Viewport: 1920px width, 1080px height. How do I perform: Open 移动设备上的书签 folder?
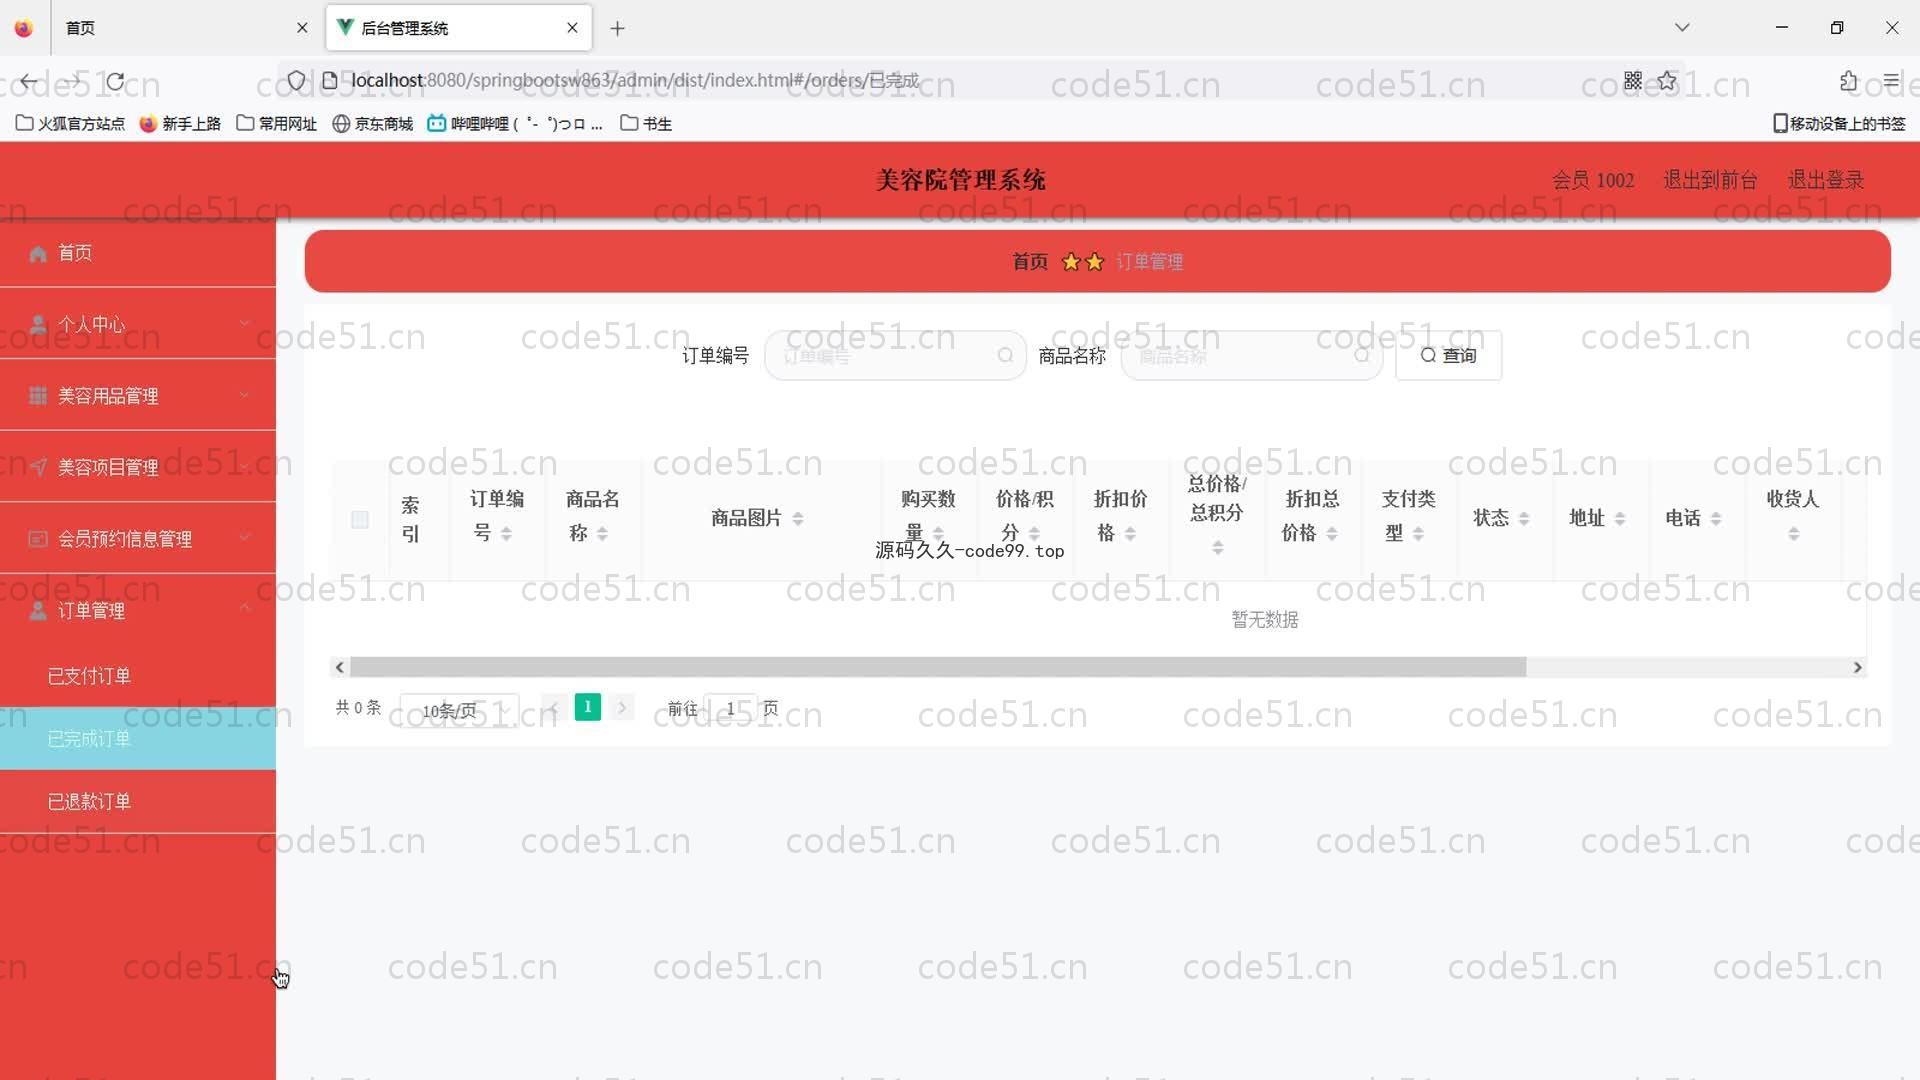1839,124
